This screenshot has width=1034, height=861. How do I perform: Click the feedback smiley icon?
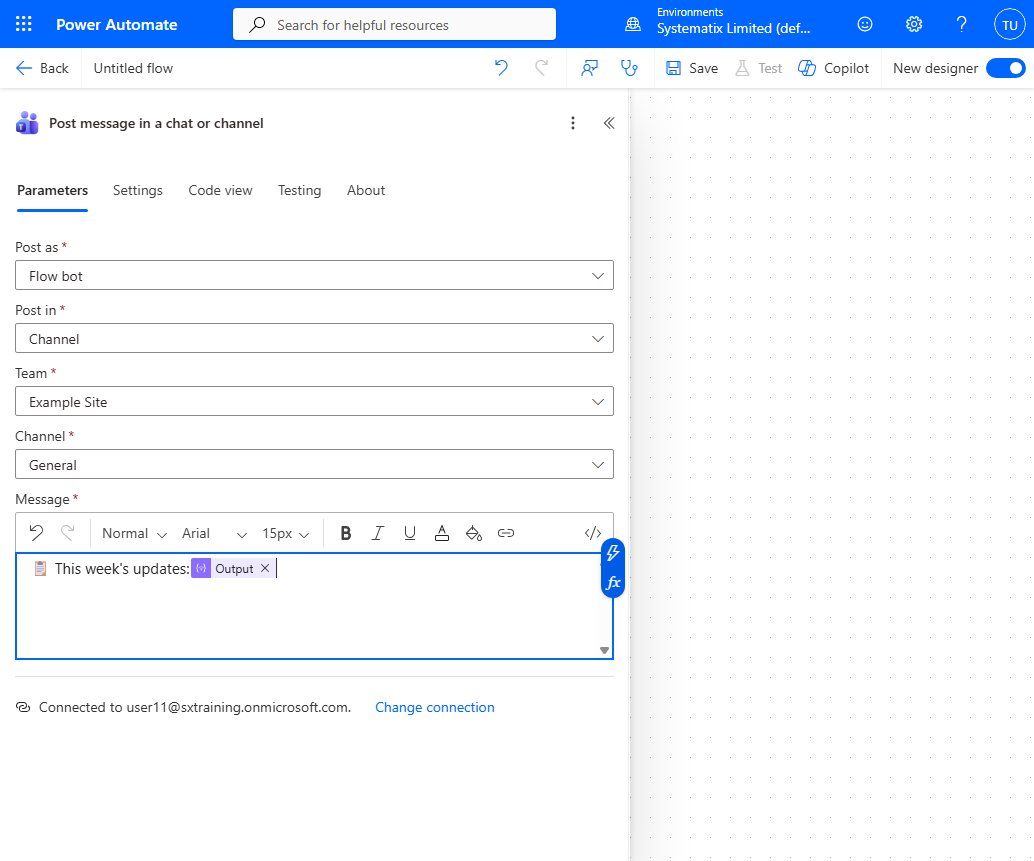(865, 24)
